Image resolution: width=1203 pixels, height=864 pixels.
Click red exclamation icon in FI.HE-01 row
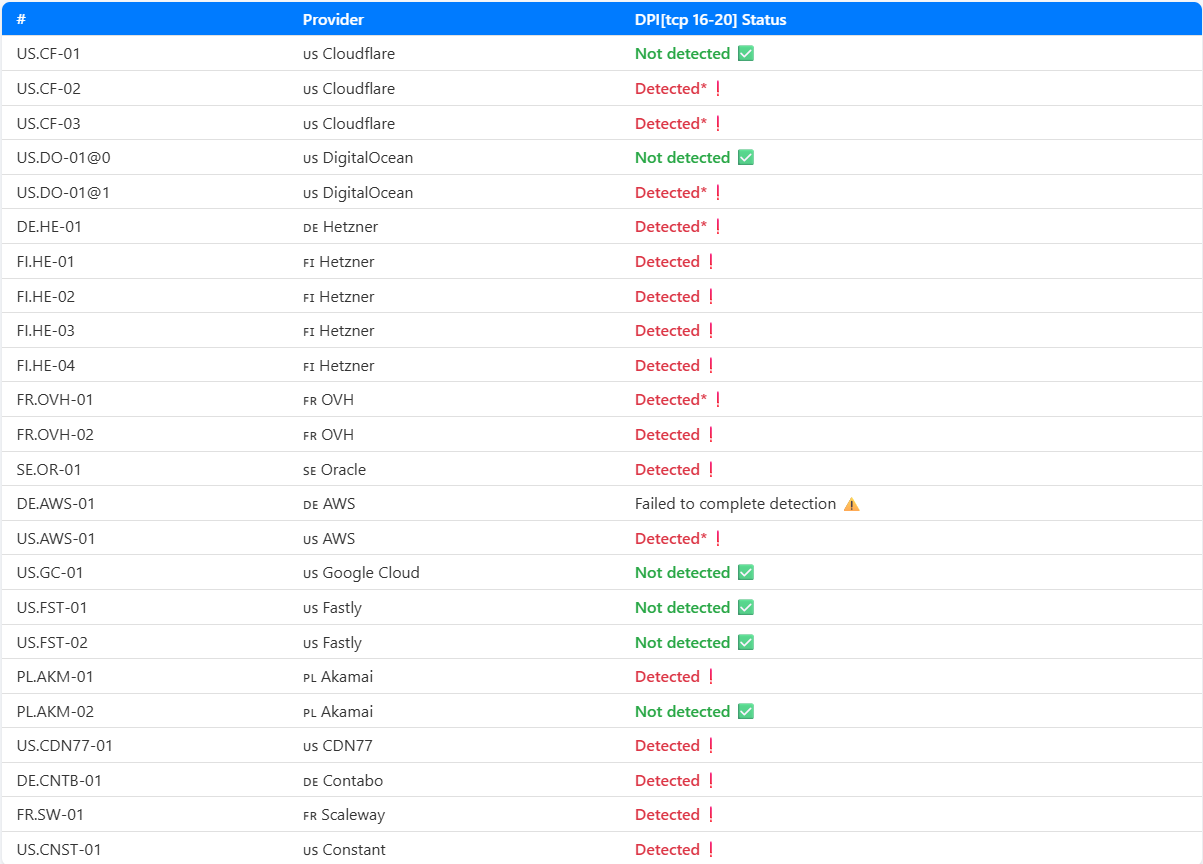pos(711,262)
